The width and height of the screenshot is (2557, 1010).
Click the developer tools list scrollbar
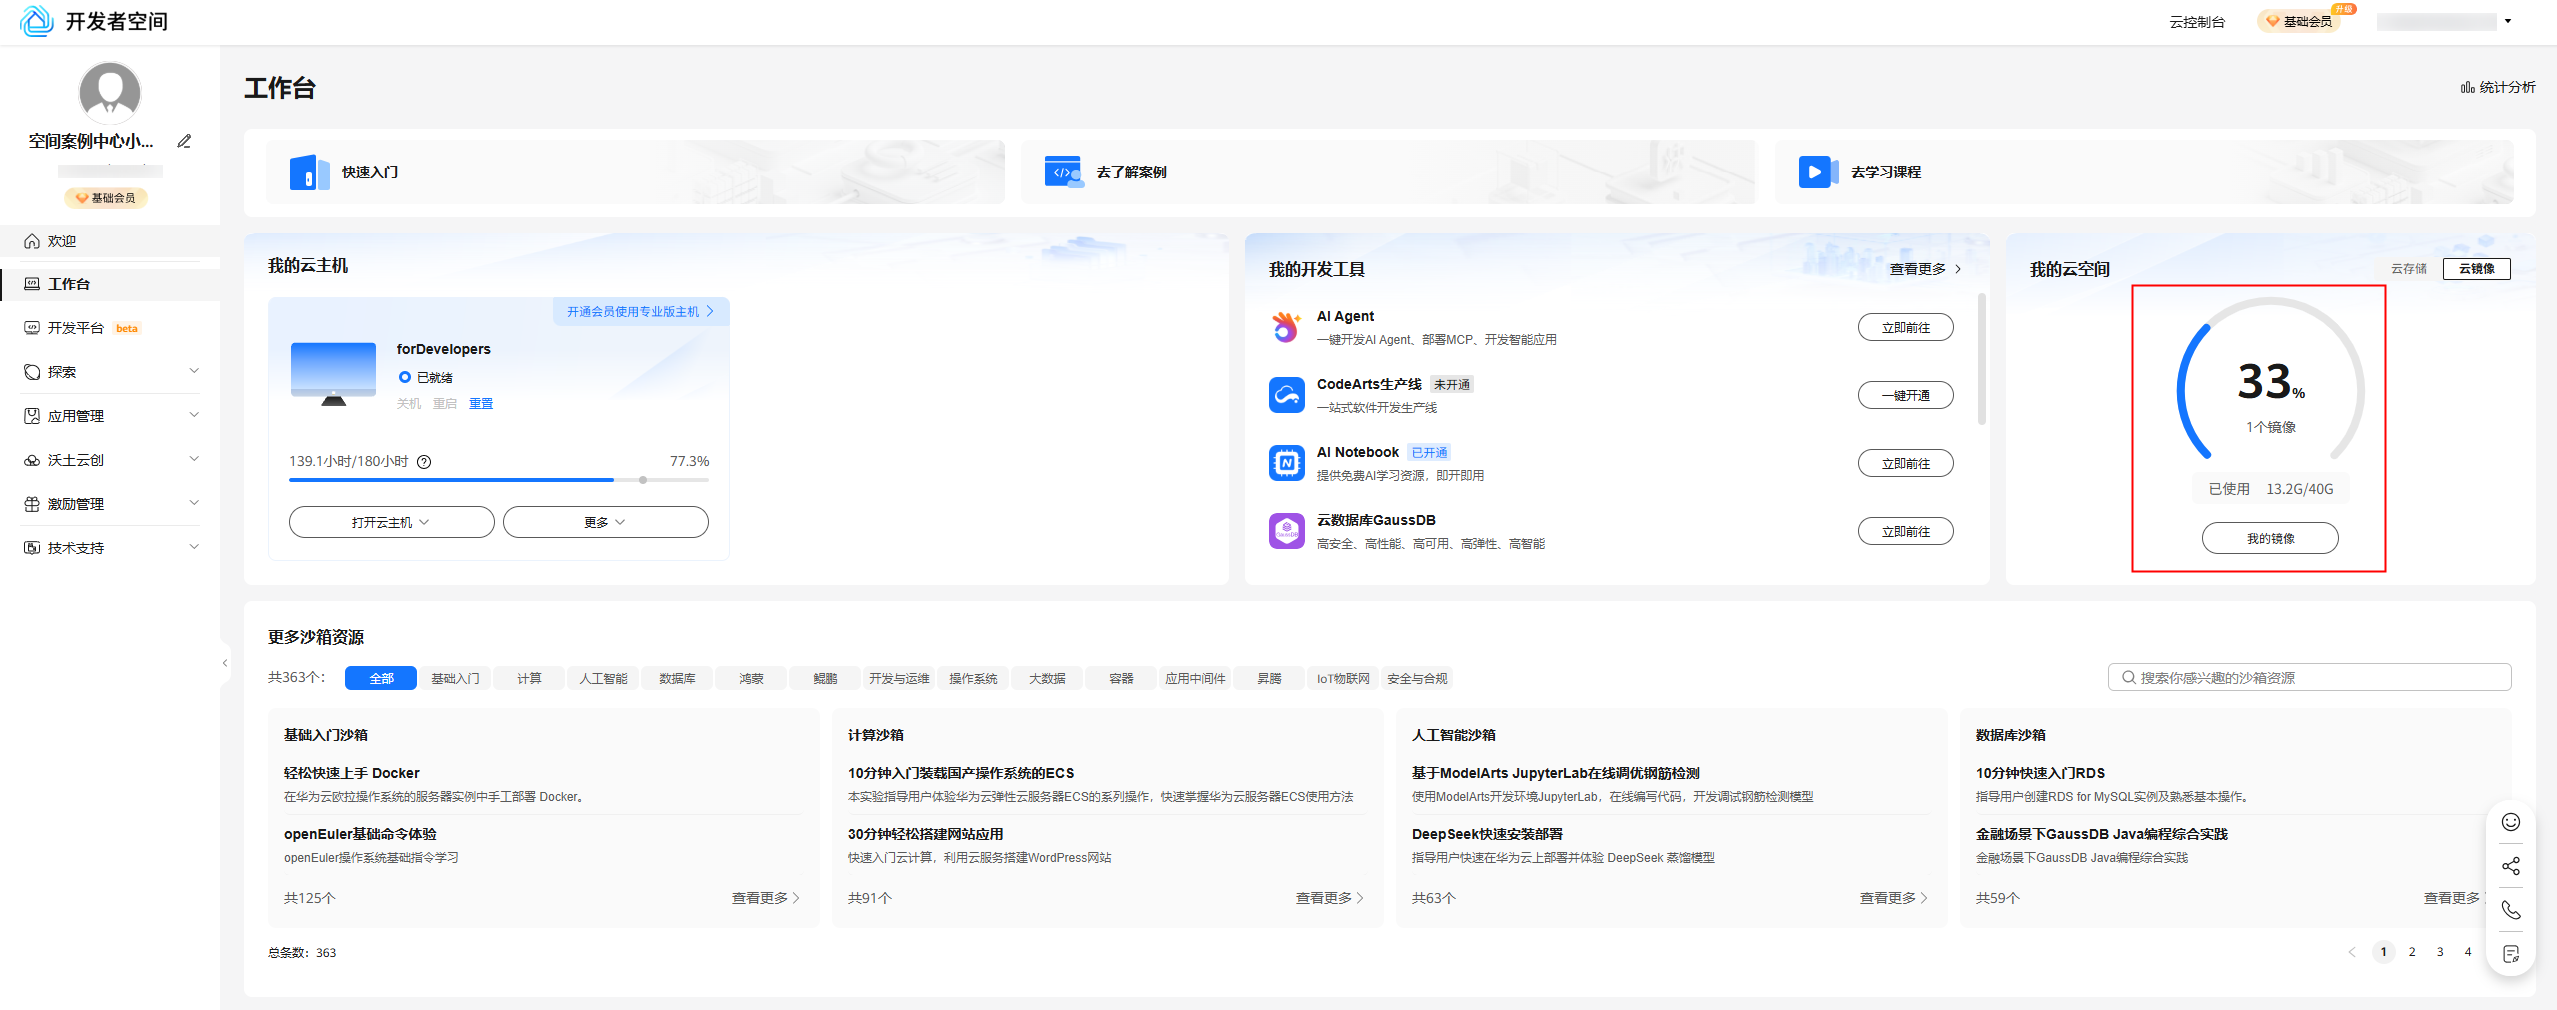(x=1982, y=358)
